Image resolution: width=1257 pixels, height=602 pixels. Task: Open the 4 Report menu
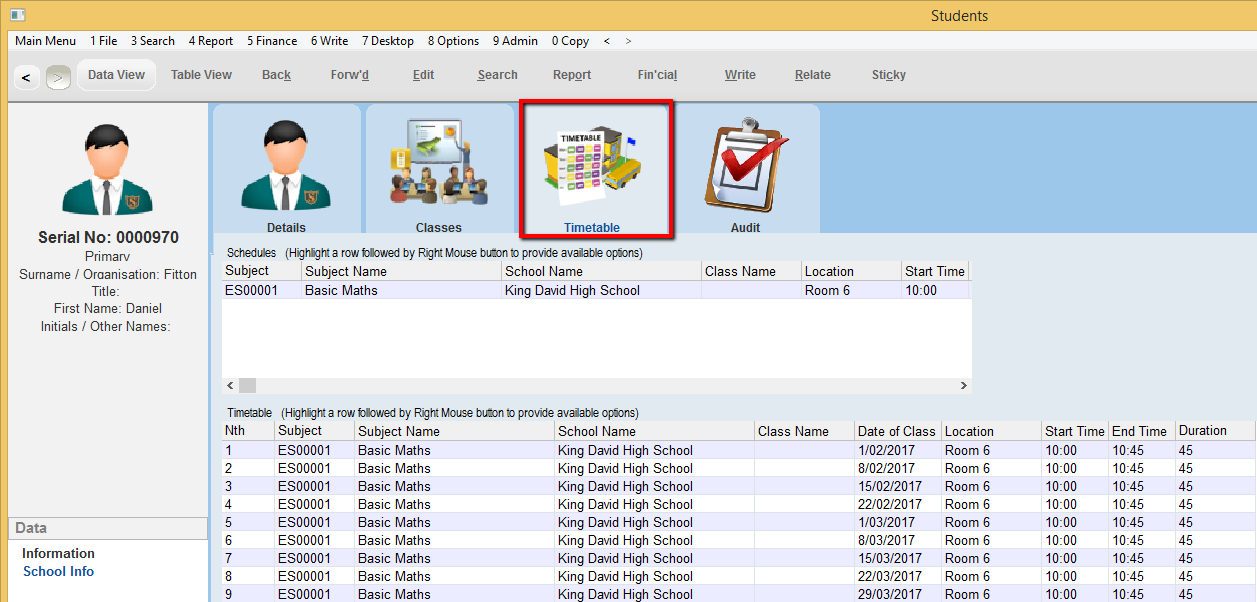(210, 41)
